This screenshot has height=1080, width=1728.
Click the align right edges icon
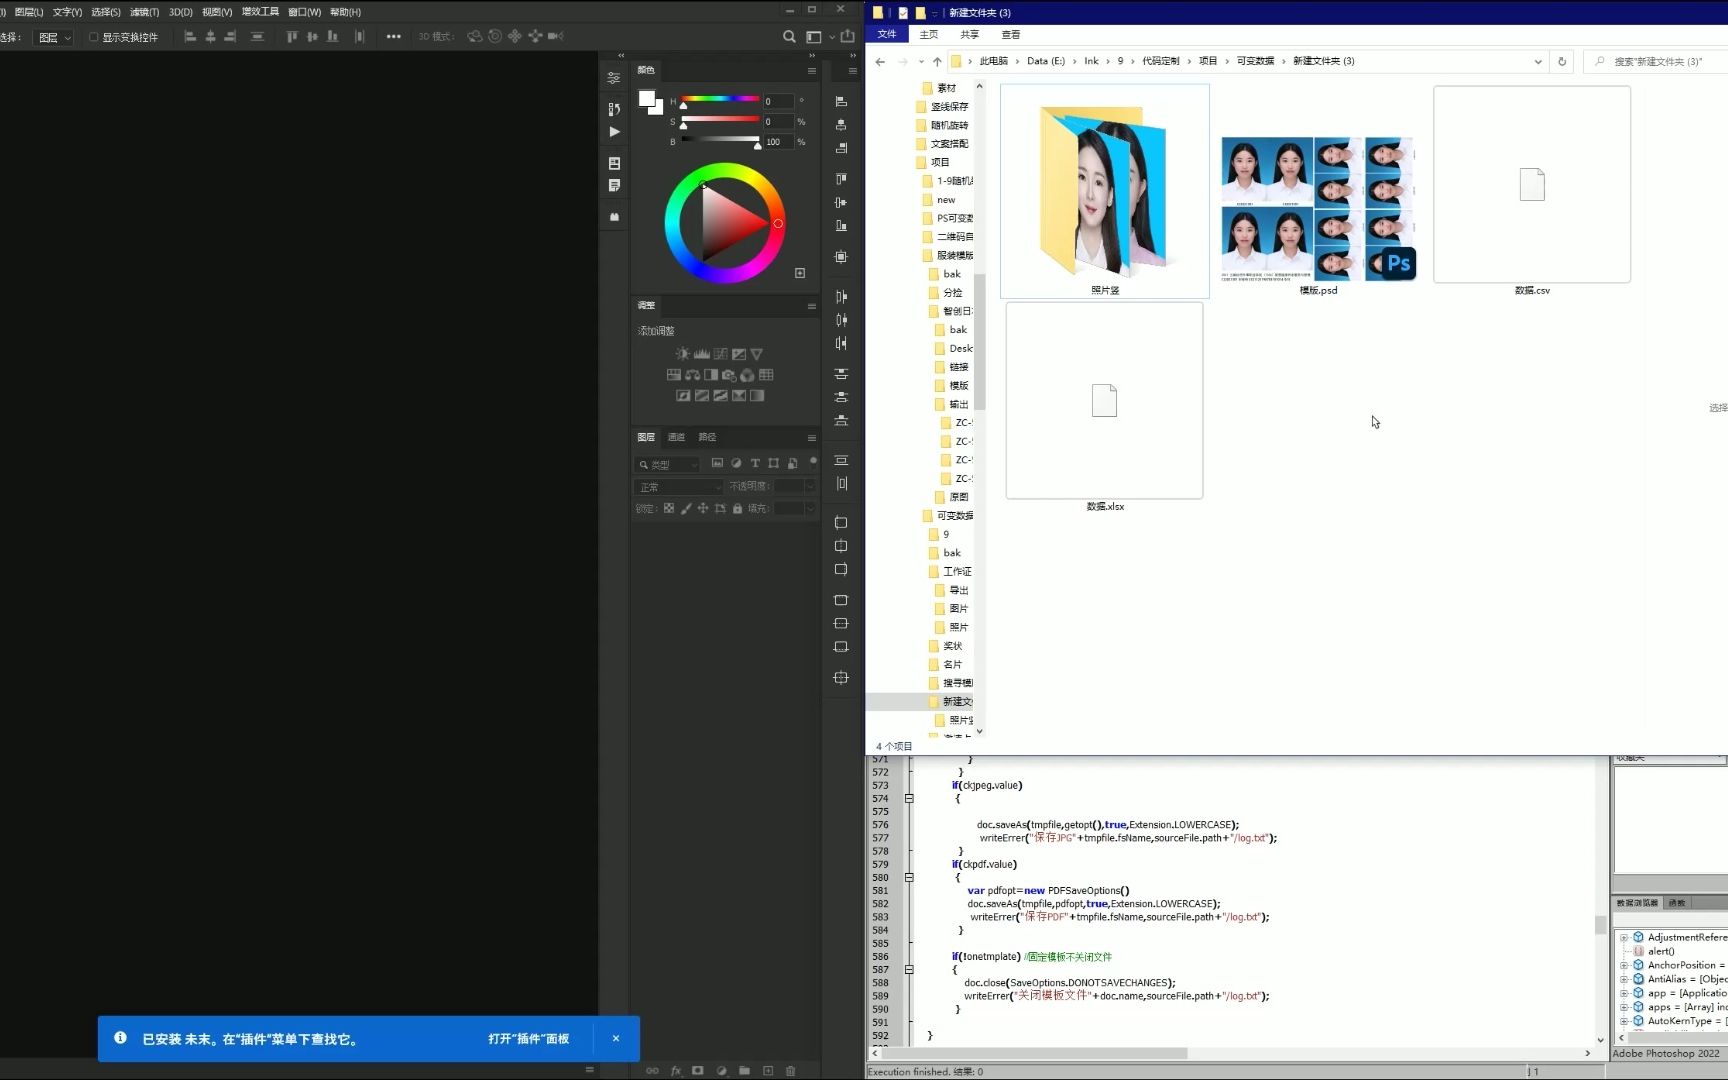click(230, 36)
